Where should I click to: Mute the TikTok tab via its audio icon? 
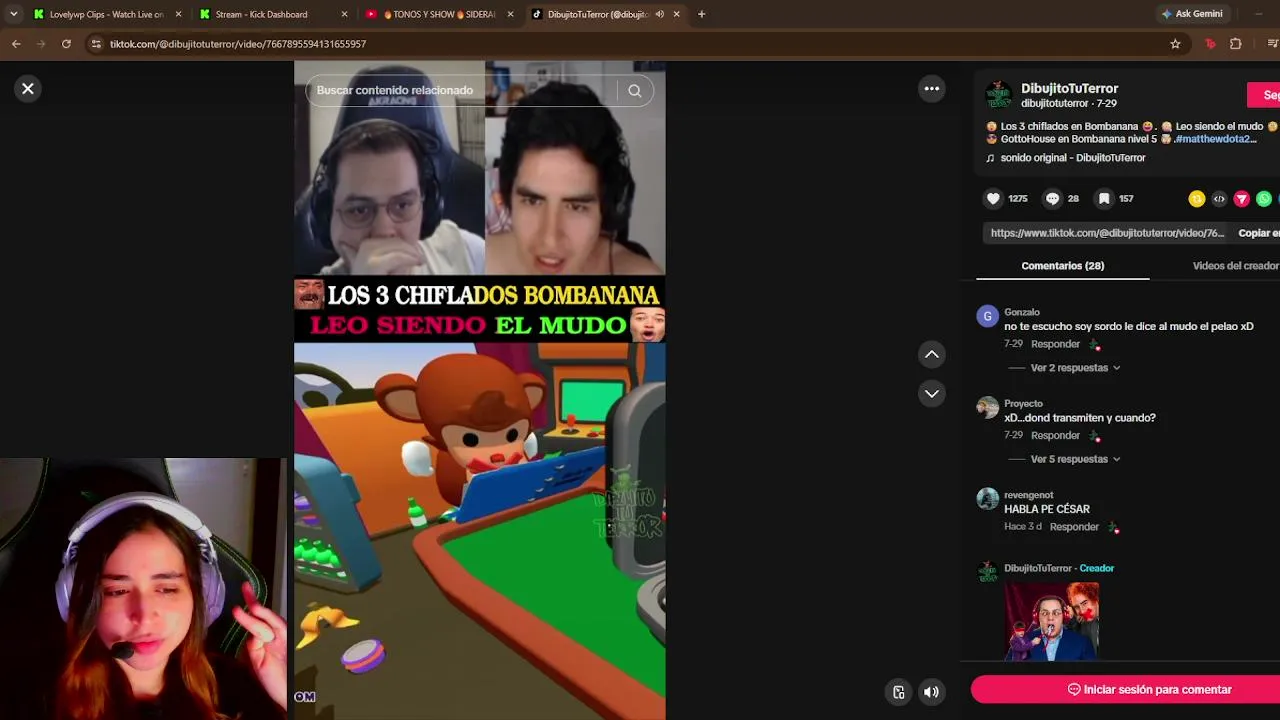[659, 14]
